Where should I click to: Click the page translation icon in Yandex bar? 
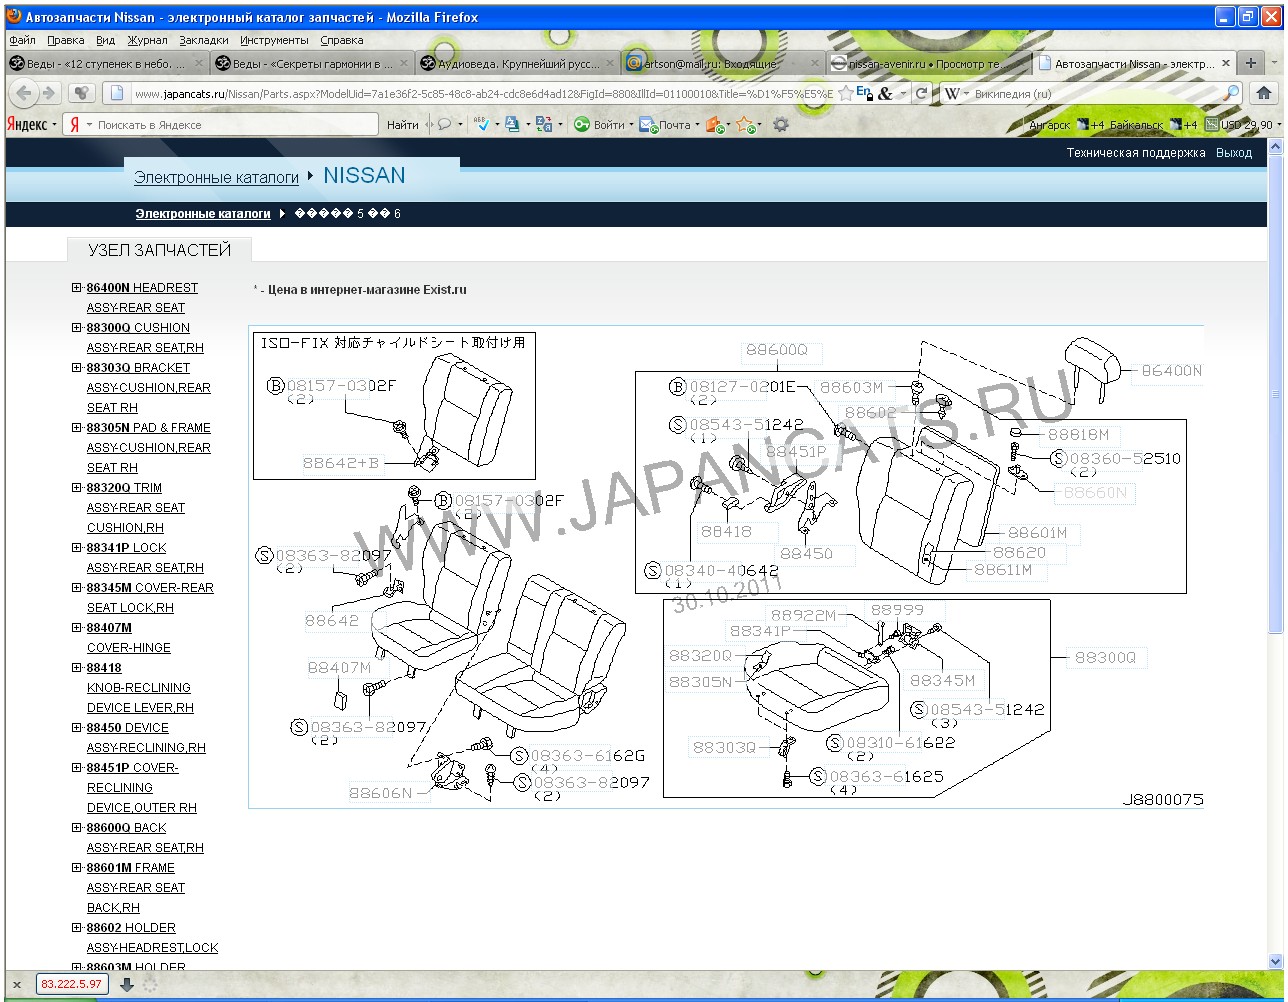(544, 125)
